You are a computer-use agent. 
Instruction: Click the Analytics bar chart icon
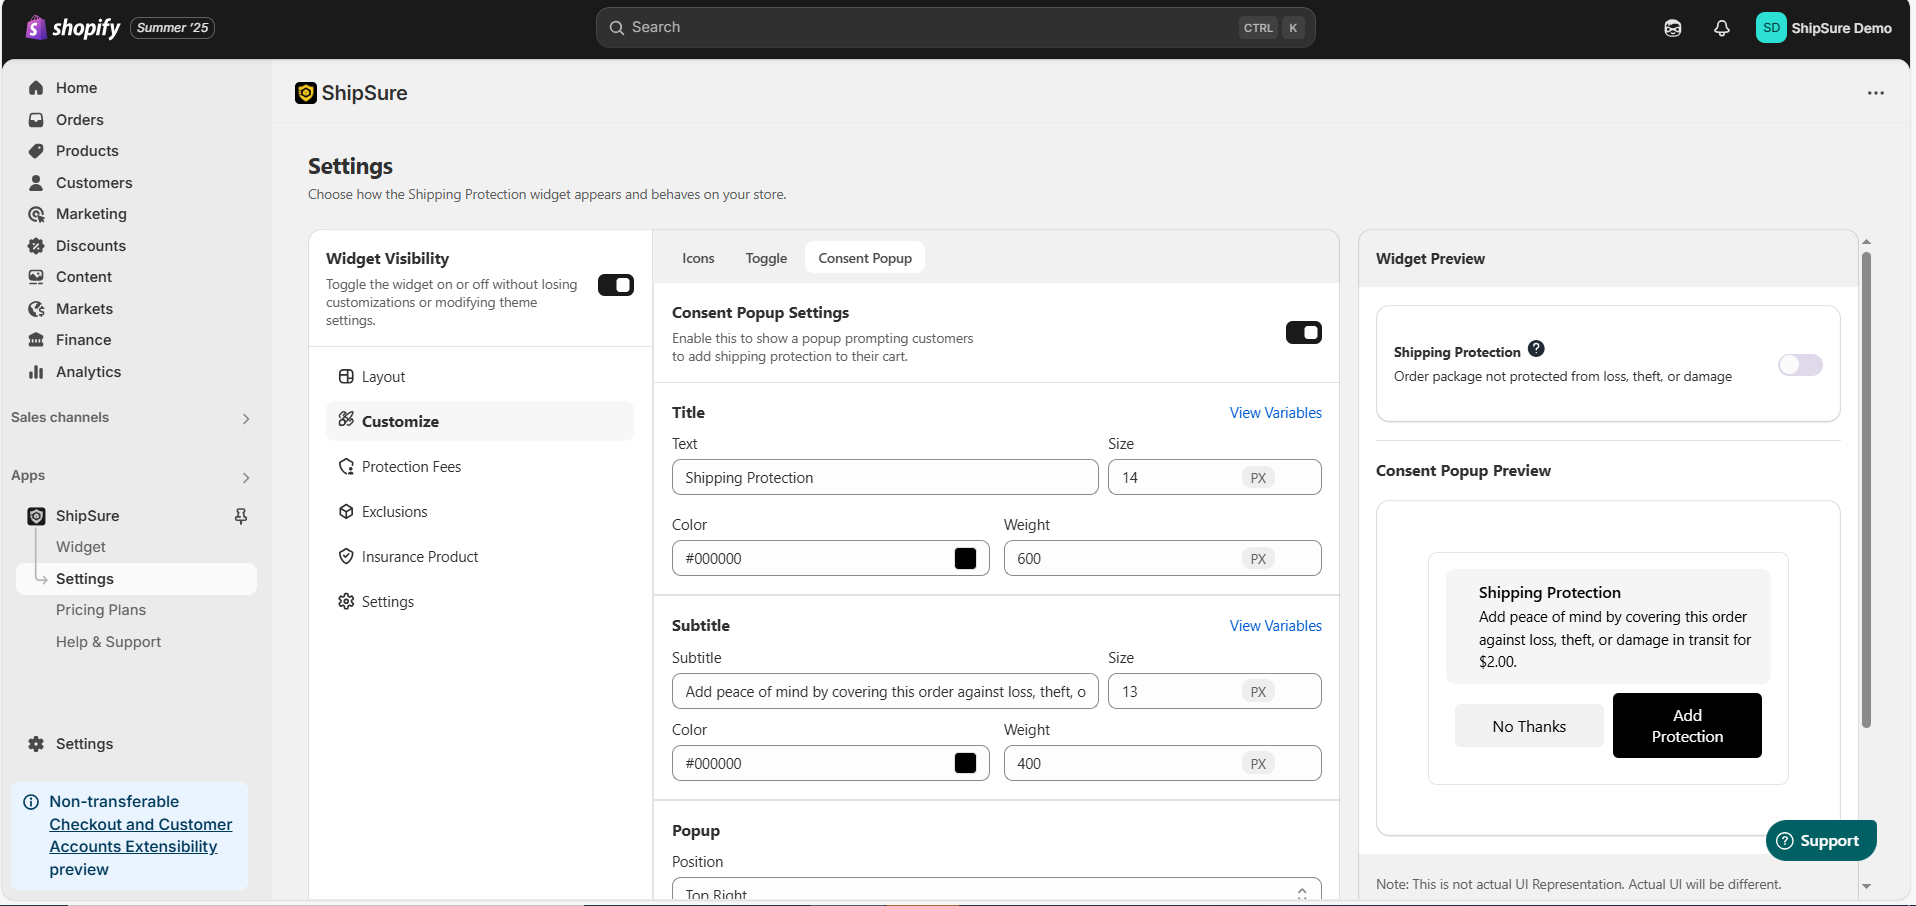36,372
